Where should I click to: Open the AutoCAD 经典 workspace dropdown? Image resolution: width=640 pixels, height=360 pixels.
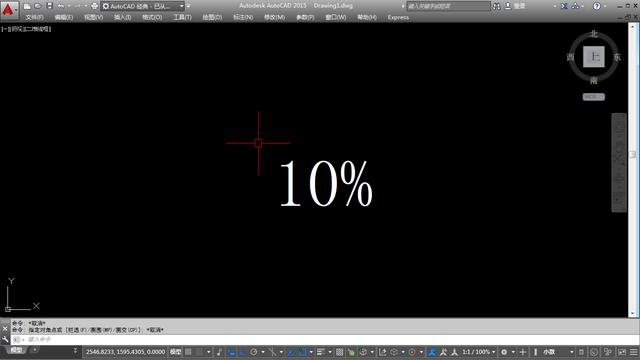click(x=143, y=6)
